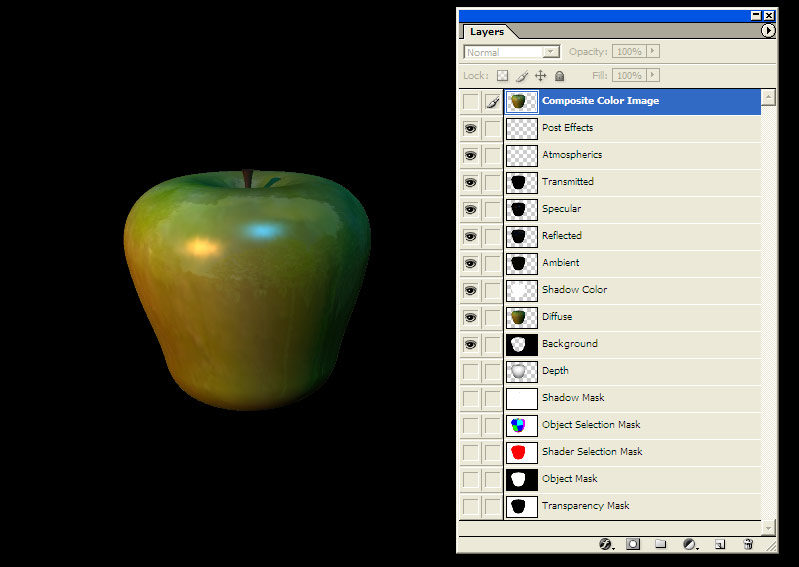Open the blend mode Normal dropdown
Image resolution: width=799 pixels, height=567 pixels.
pos(511,52)
